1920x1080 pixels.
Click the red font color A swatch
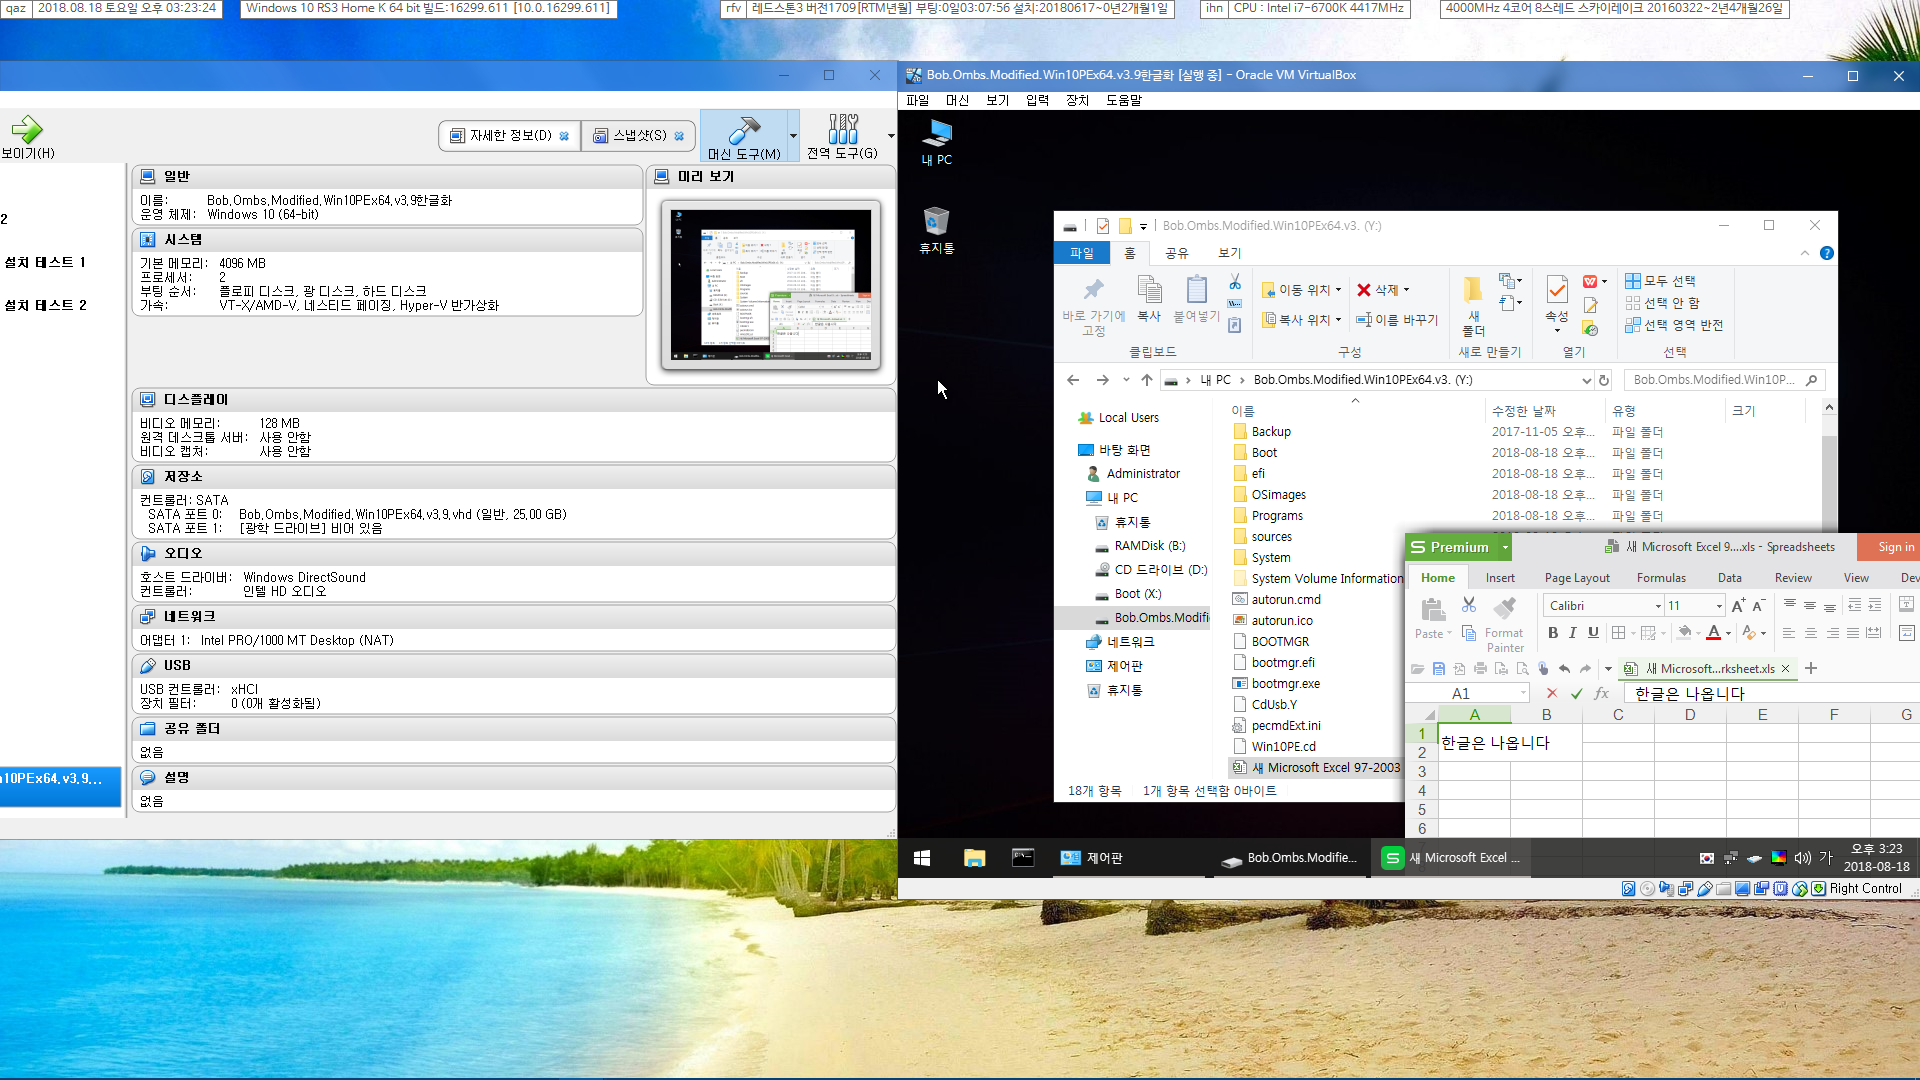click(1713, 633)
